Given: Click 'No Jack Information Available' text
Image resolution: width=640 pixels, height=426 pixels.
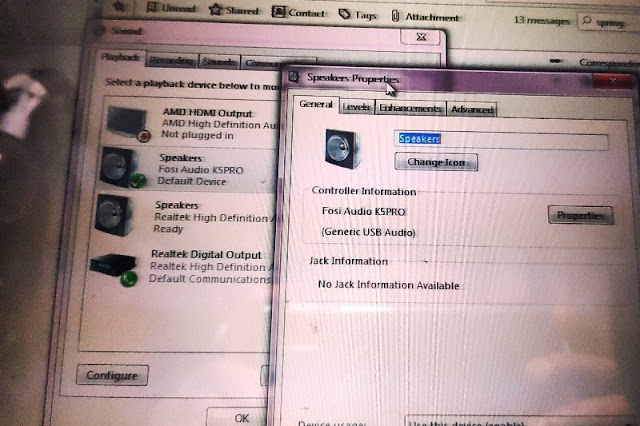Looking at the screenshot, I should (x=389, y=285).
